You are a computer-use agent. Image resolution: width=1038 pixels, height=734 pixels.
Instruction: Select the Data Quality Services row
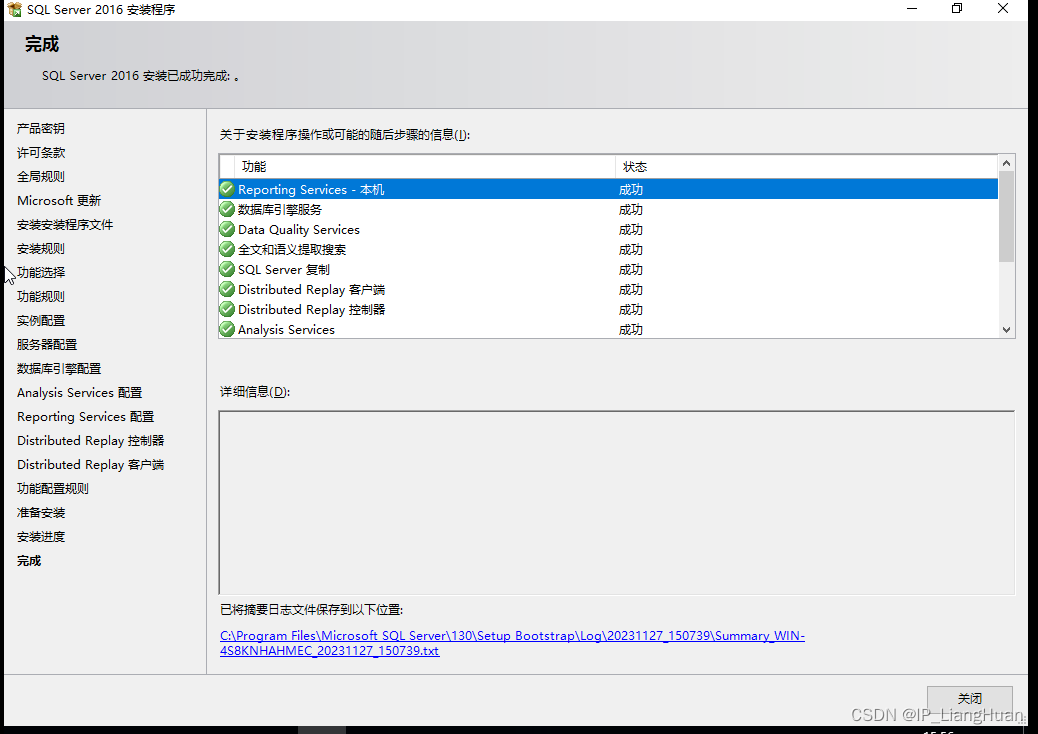click(608, 229)
